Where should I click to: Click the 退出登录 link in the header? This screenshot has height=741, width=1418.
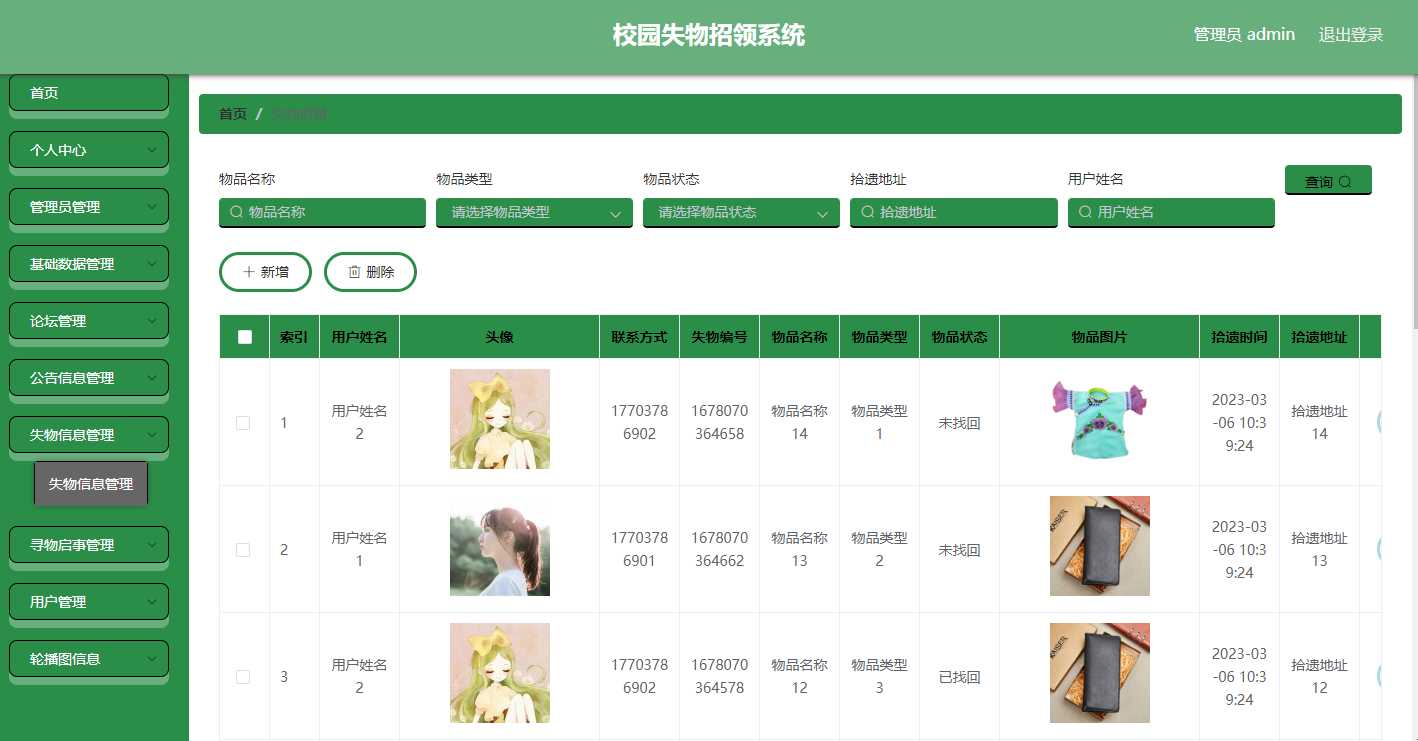(1350, 33)
